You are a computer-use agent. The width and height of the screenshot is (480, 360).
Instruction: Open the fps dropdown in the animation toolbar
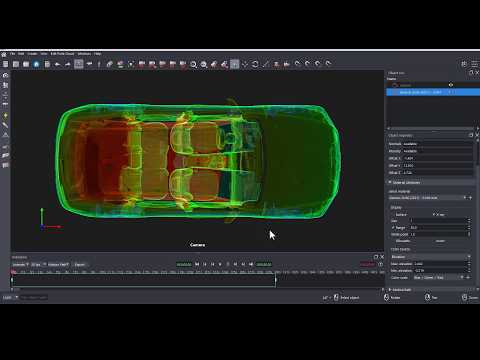38,265
